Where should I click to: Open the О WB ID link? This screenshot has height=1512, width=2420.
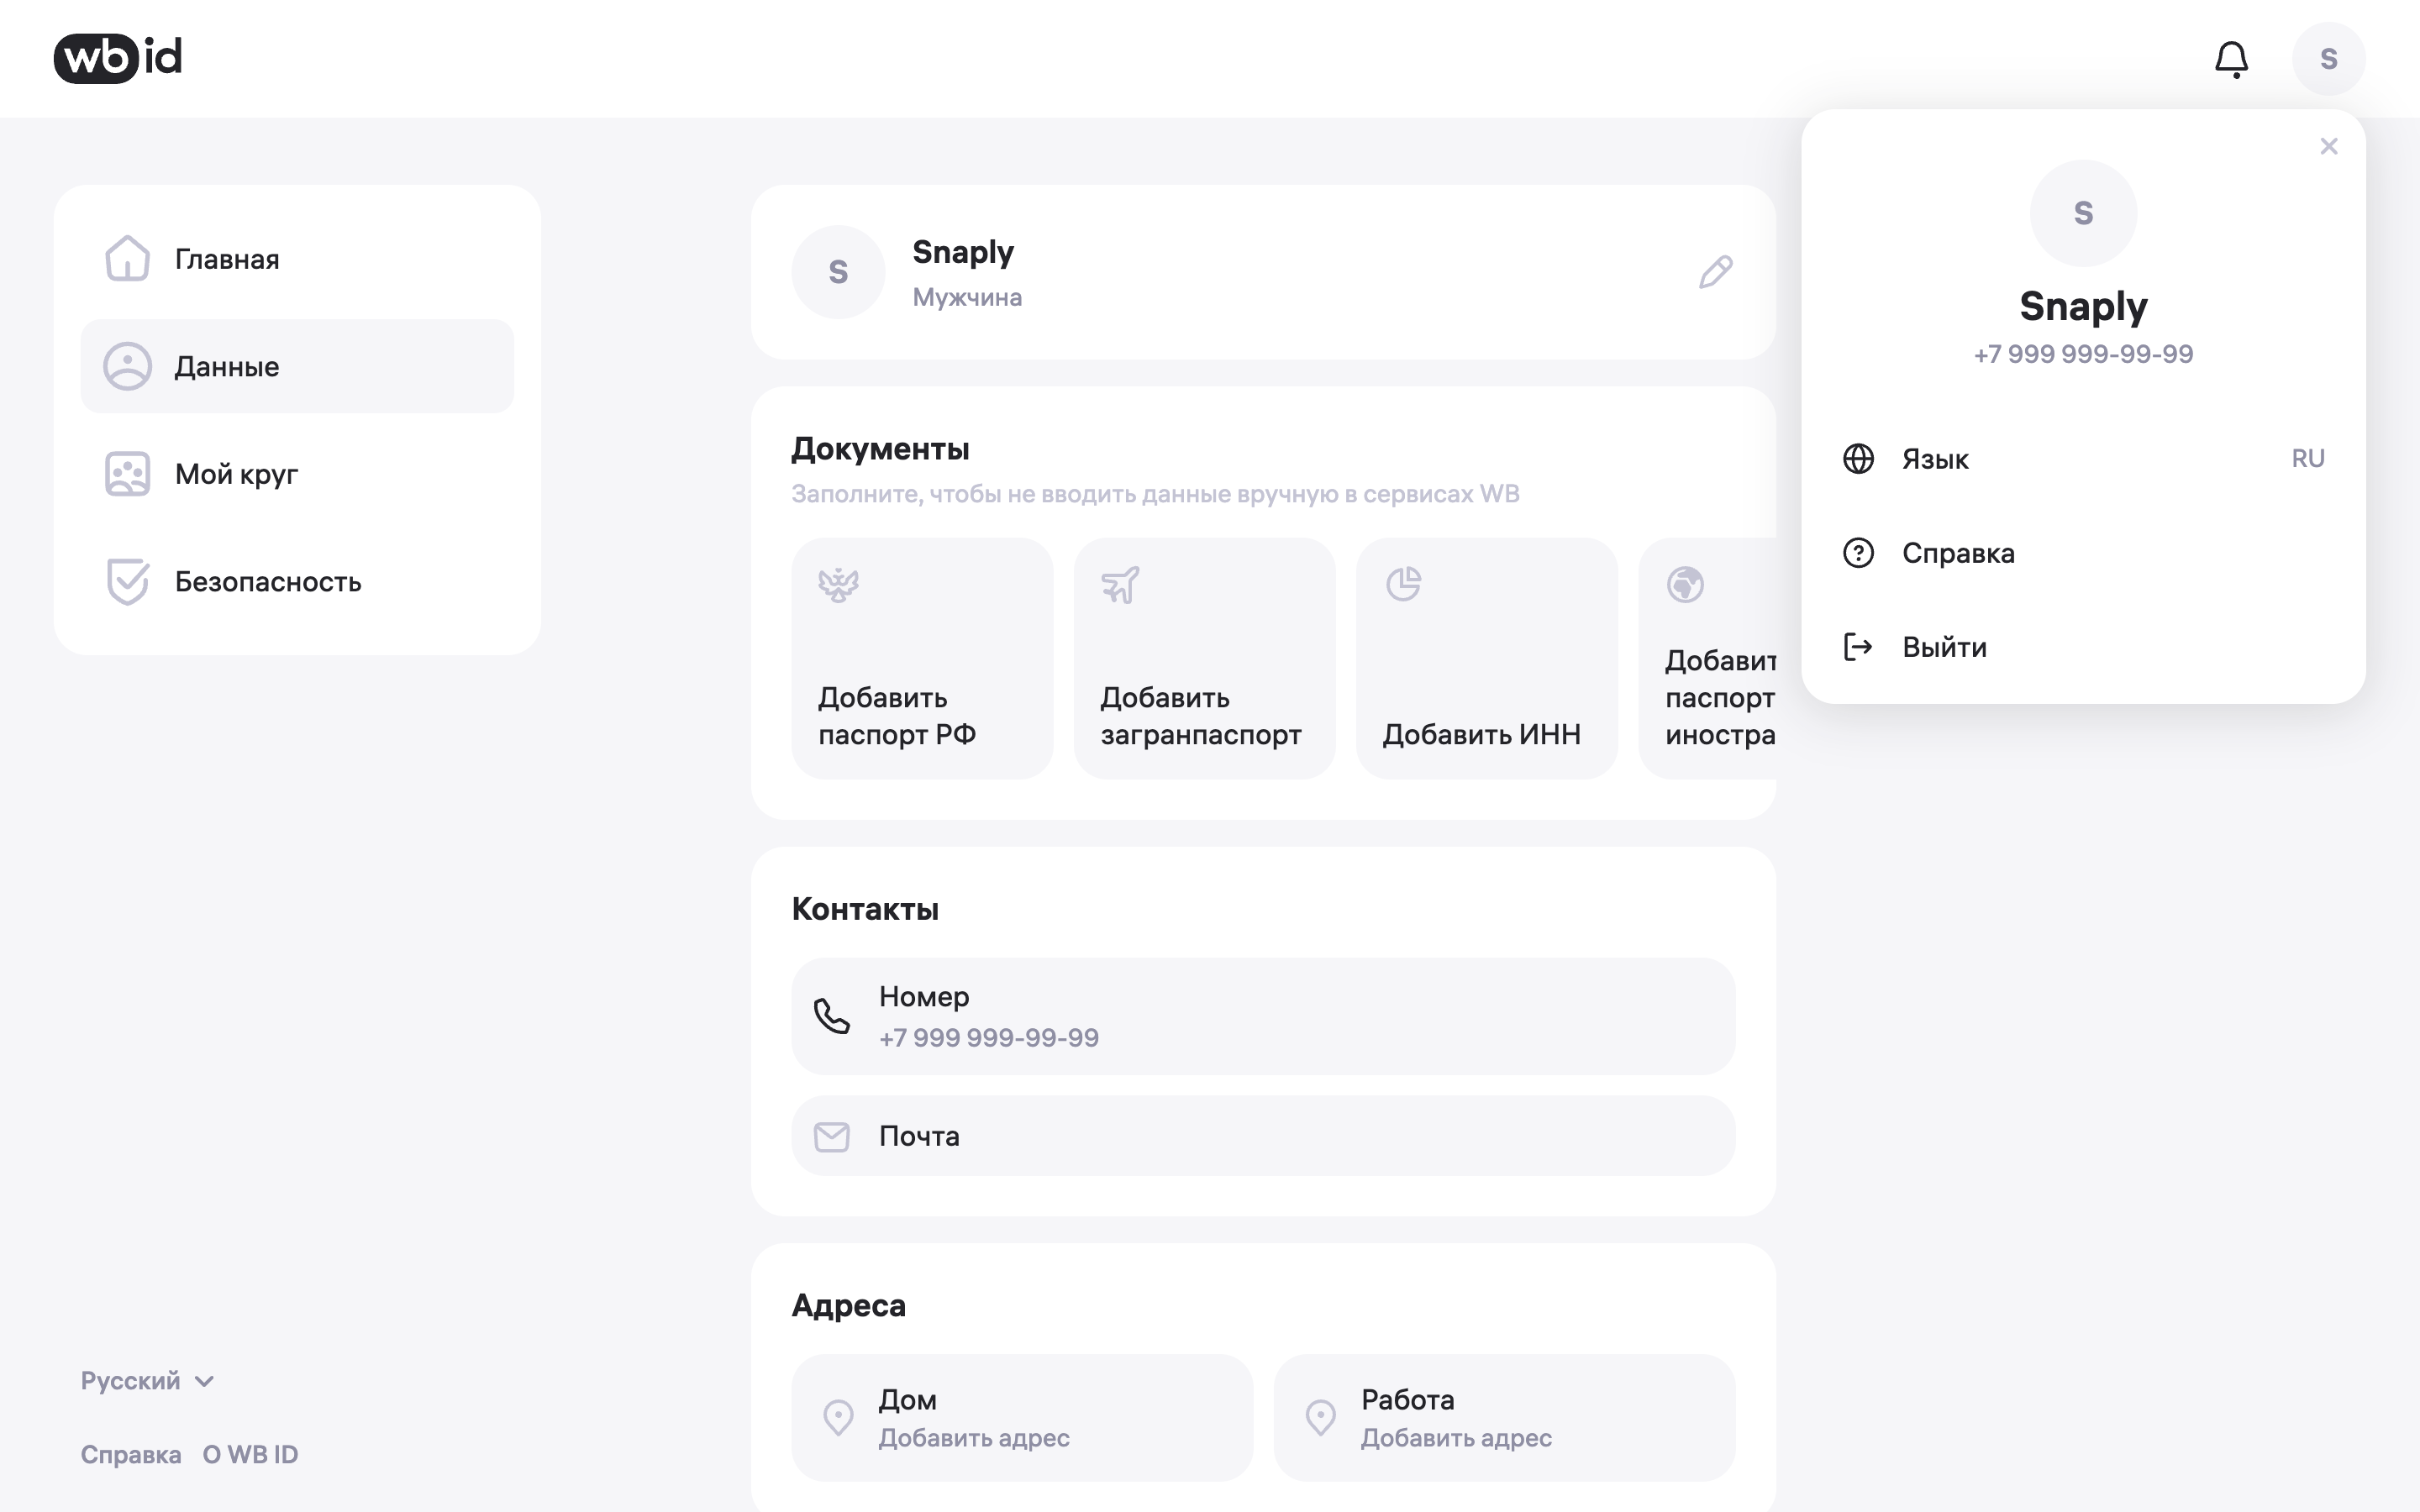250,1454
